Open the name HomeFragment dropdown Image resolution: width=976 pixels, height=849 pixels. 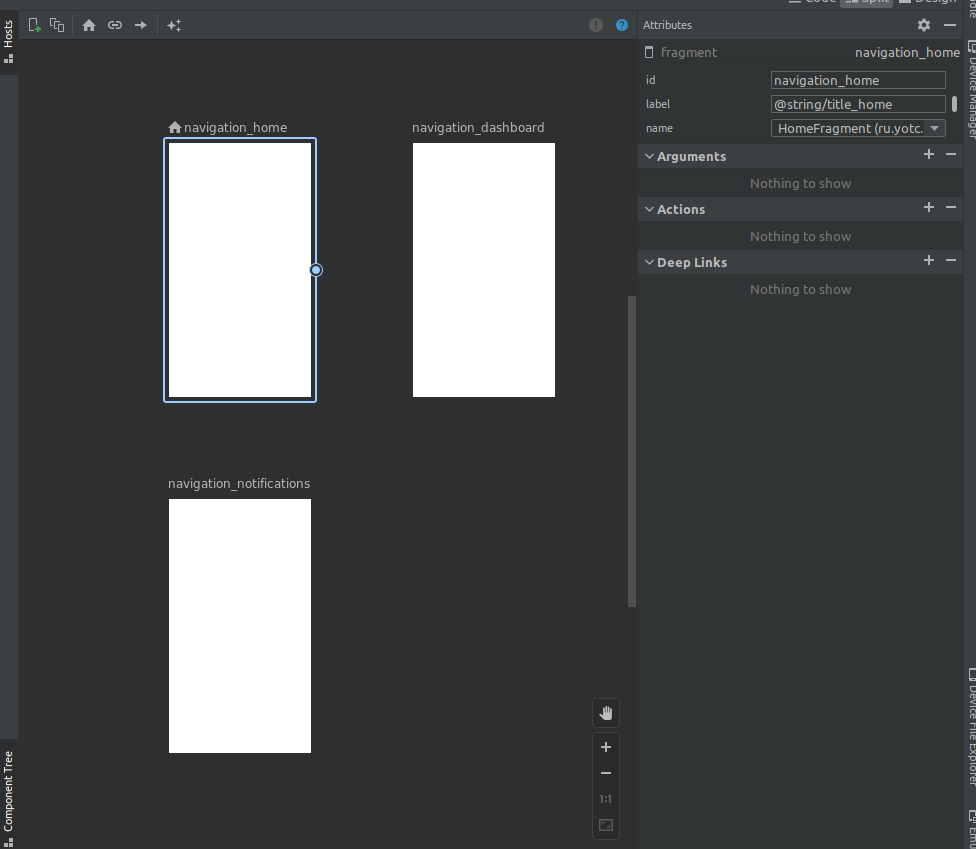tap(858, 128)
